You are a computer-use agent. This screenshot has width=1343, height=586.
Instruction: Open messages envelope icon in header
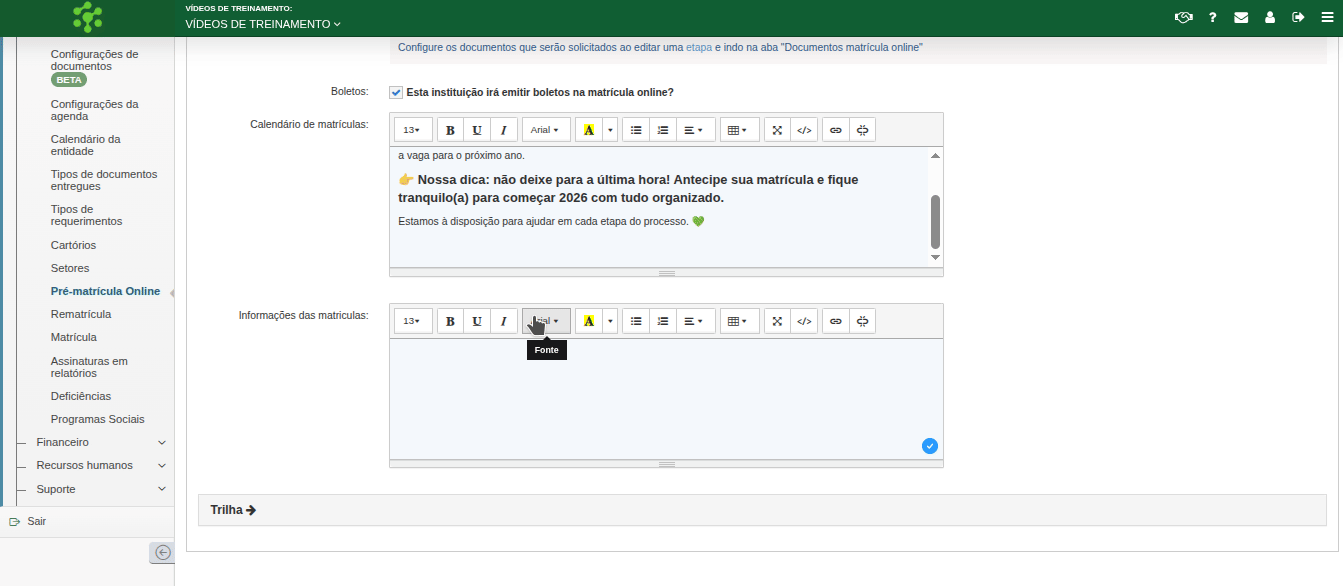(x=1241, y=17)
